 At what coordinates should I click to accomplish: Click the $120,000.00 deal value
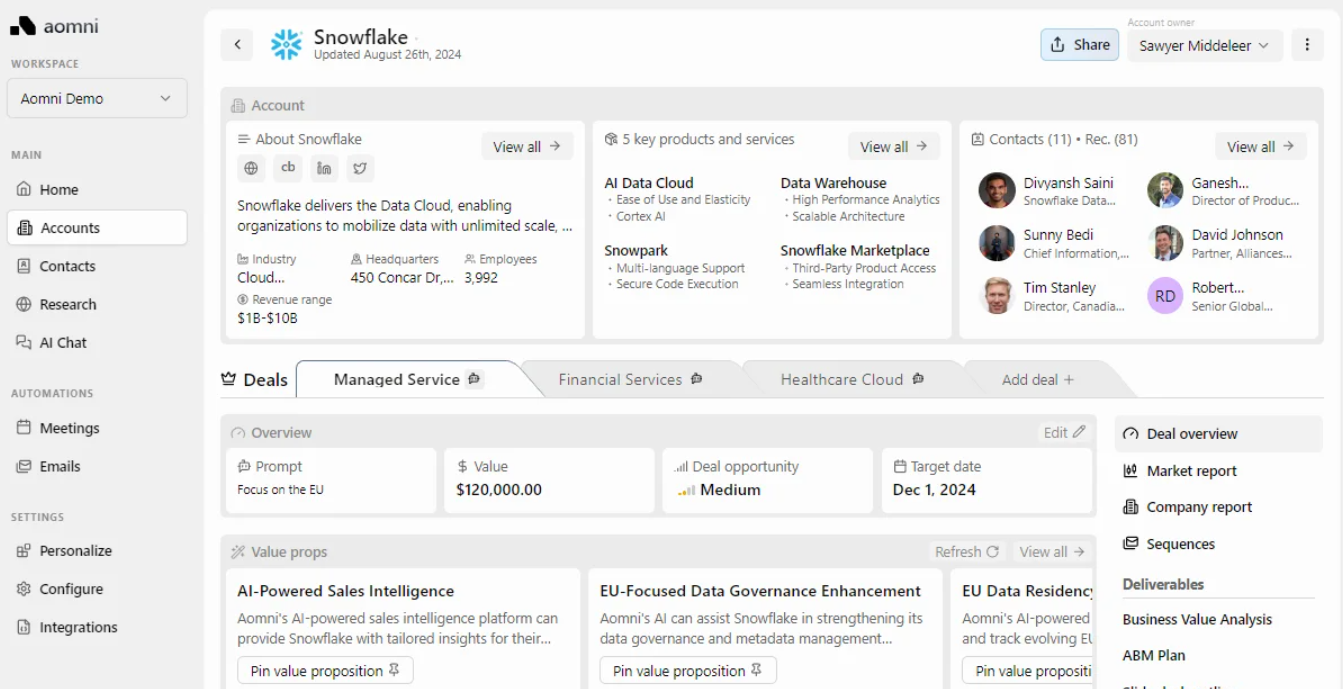tap(499, 490)
